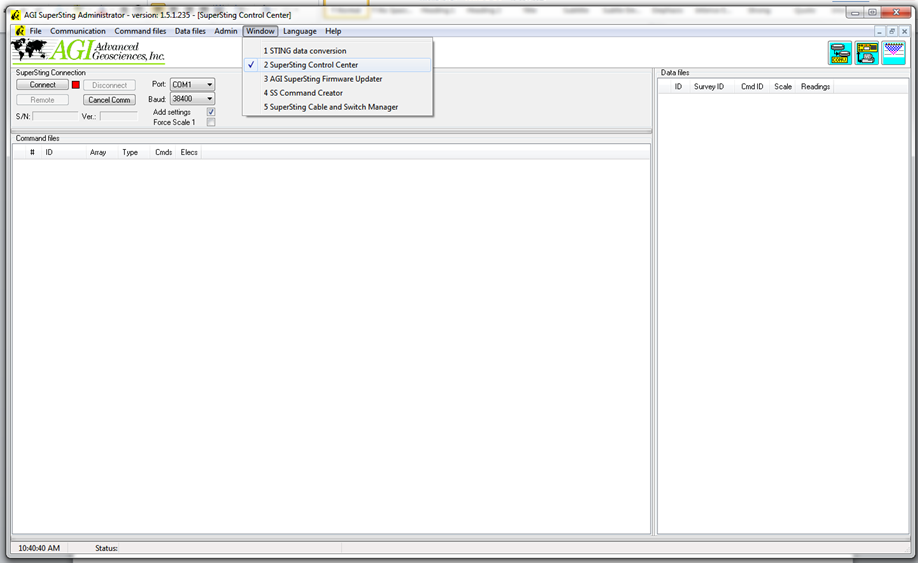Open the Language menu

coord(300,31)
